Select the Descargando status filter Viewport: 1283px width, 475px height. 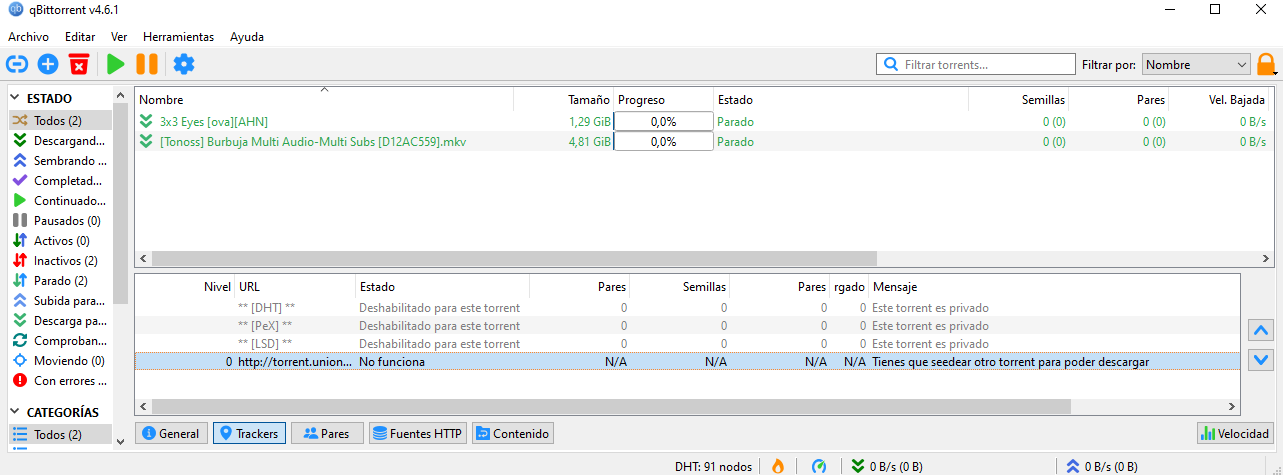(x=59, y=141)
